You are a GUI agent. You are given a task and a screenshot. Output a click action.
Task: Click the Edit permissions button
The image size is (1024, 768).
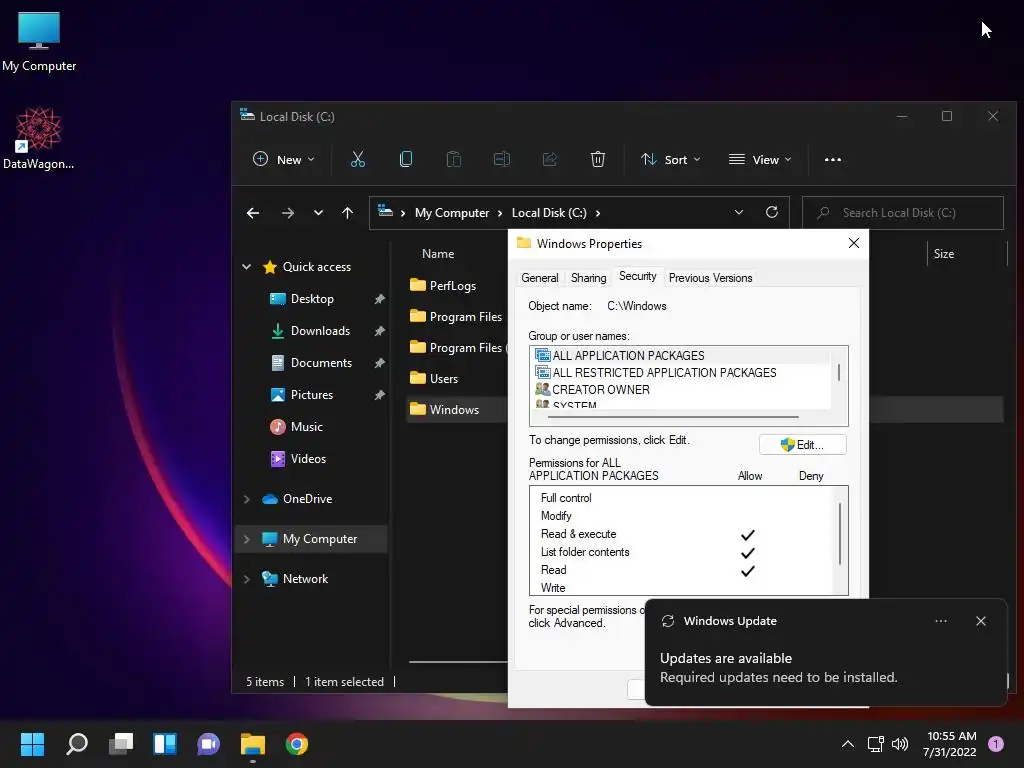point(803,445)
